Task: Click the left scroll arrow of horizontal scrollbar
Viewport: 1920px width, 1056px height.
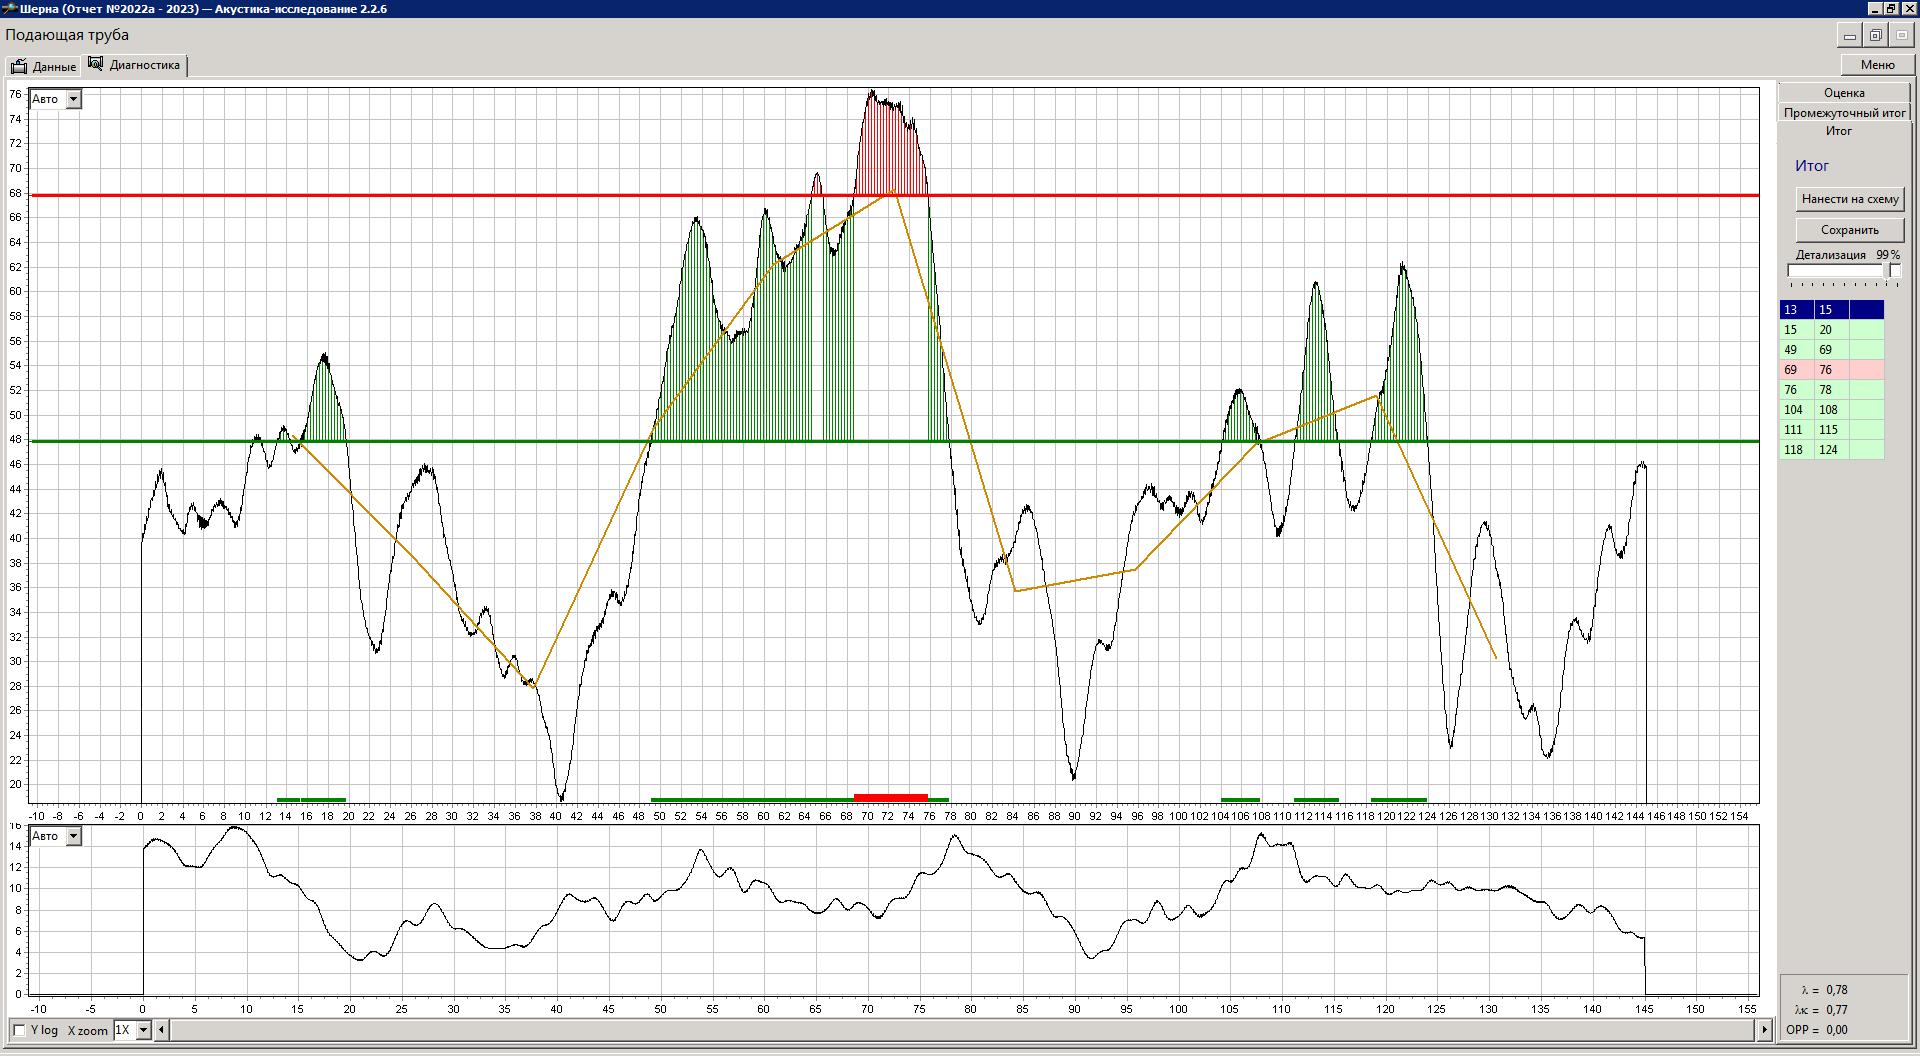Action: pyautogui.click(x=162, y=1029)
